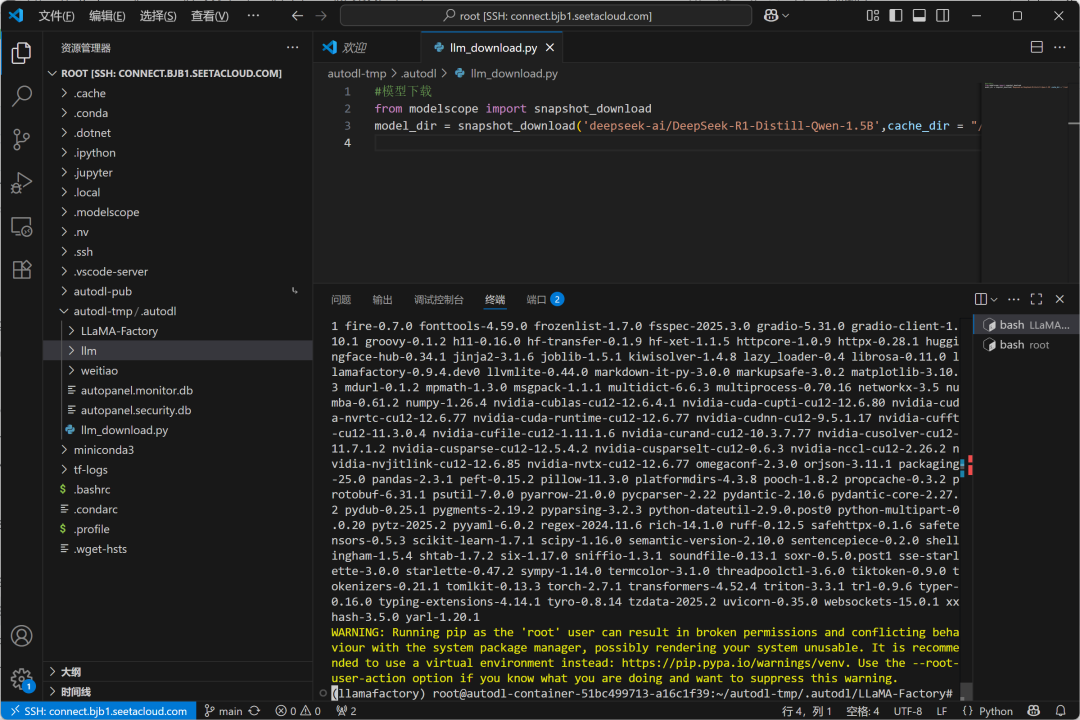This screenshot has width=1080, height=720.
Task: Expand the llm folder
Action: pyautogui.click(x=178, y=351)
